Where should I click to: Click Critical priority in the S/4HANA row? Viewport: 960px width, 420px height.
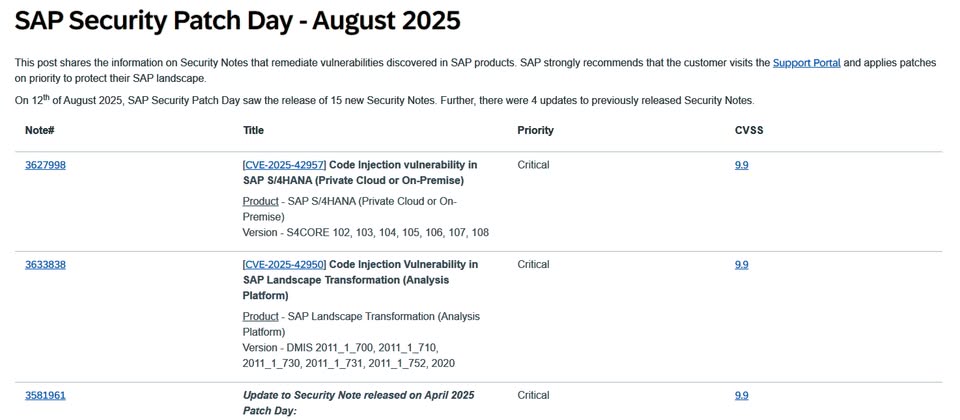(x=533, y=165)
